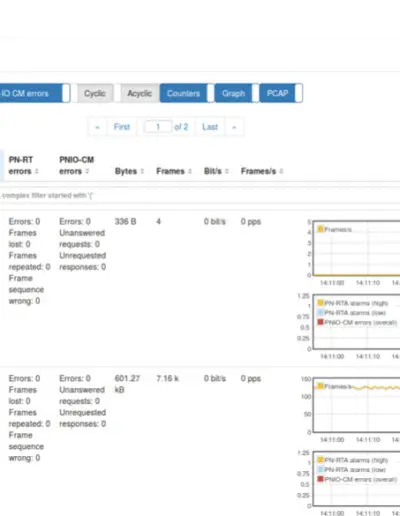Sort by PN-RT errors column

tap(23, 165)
